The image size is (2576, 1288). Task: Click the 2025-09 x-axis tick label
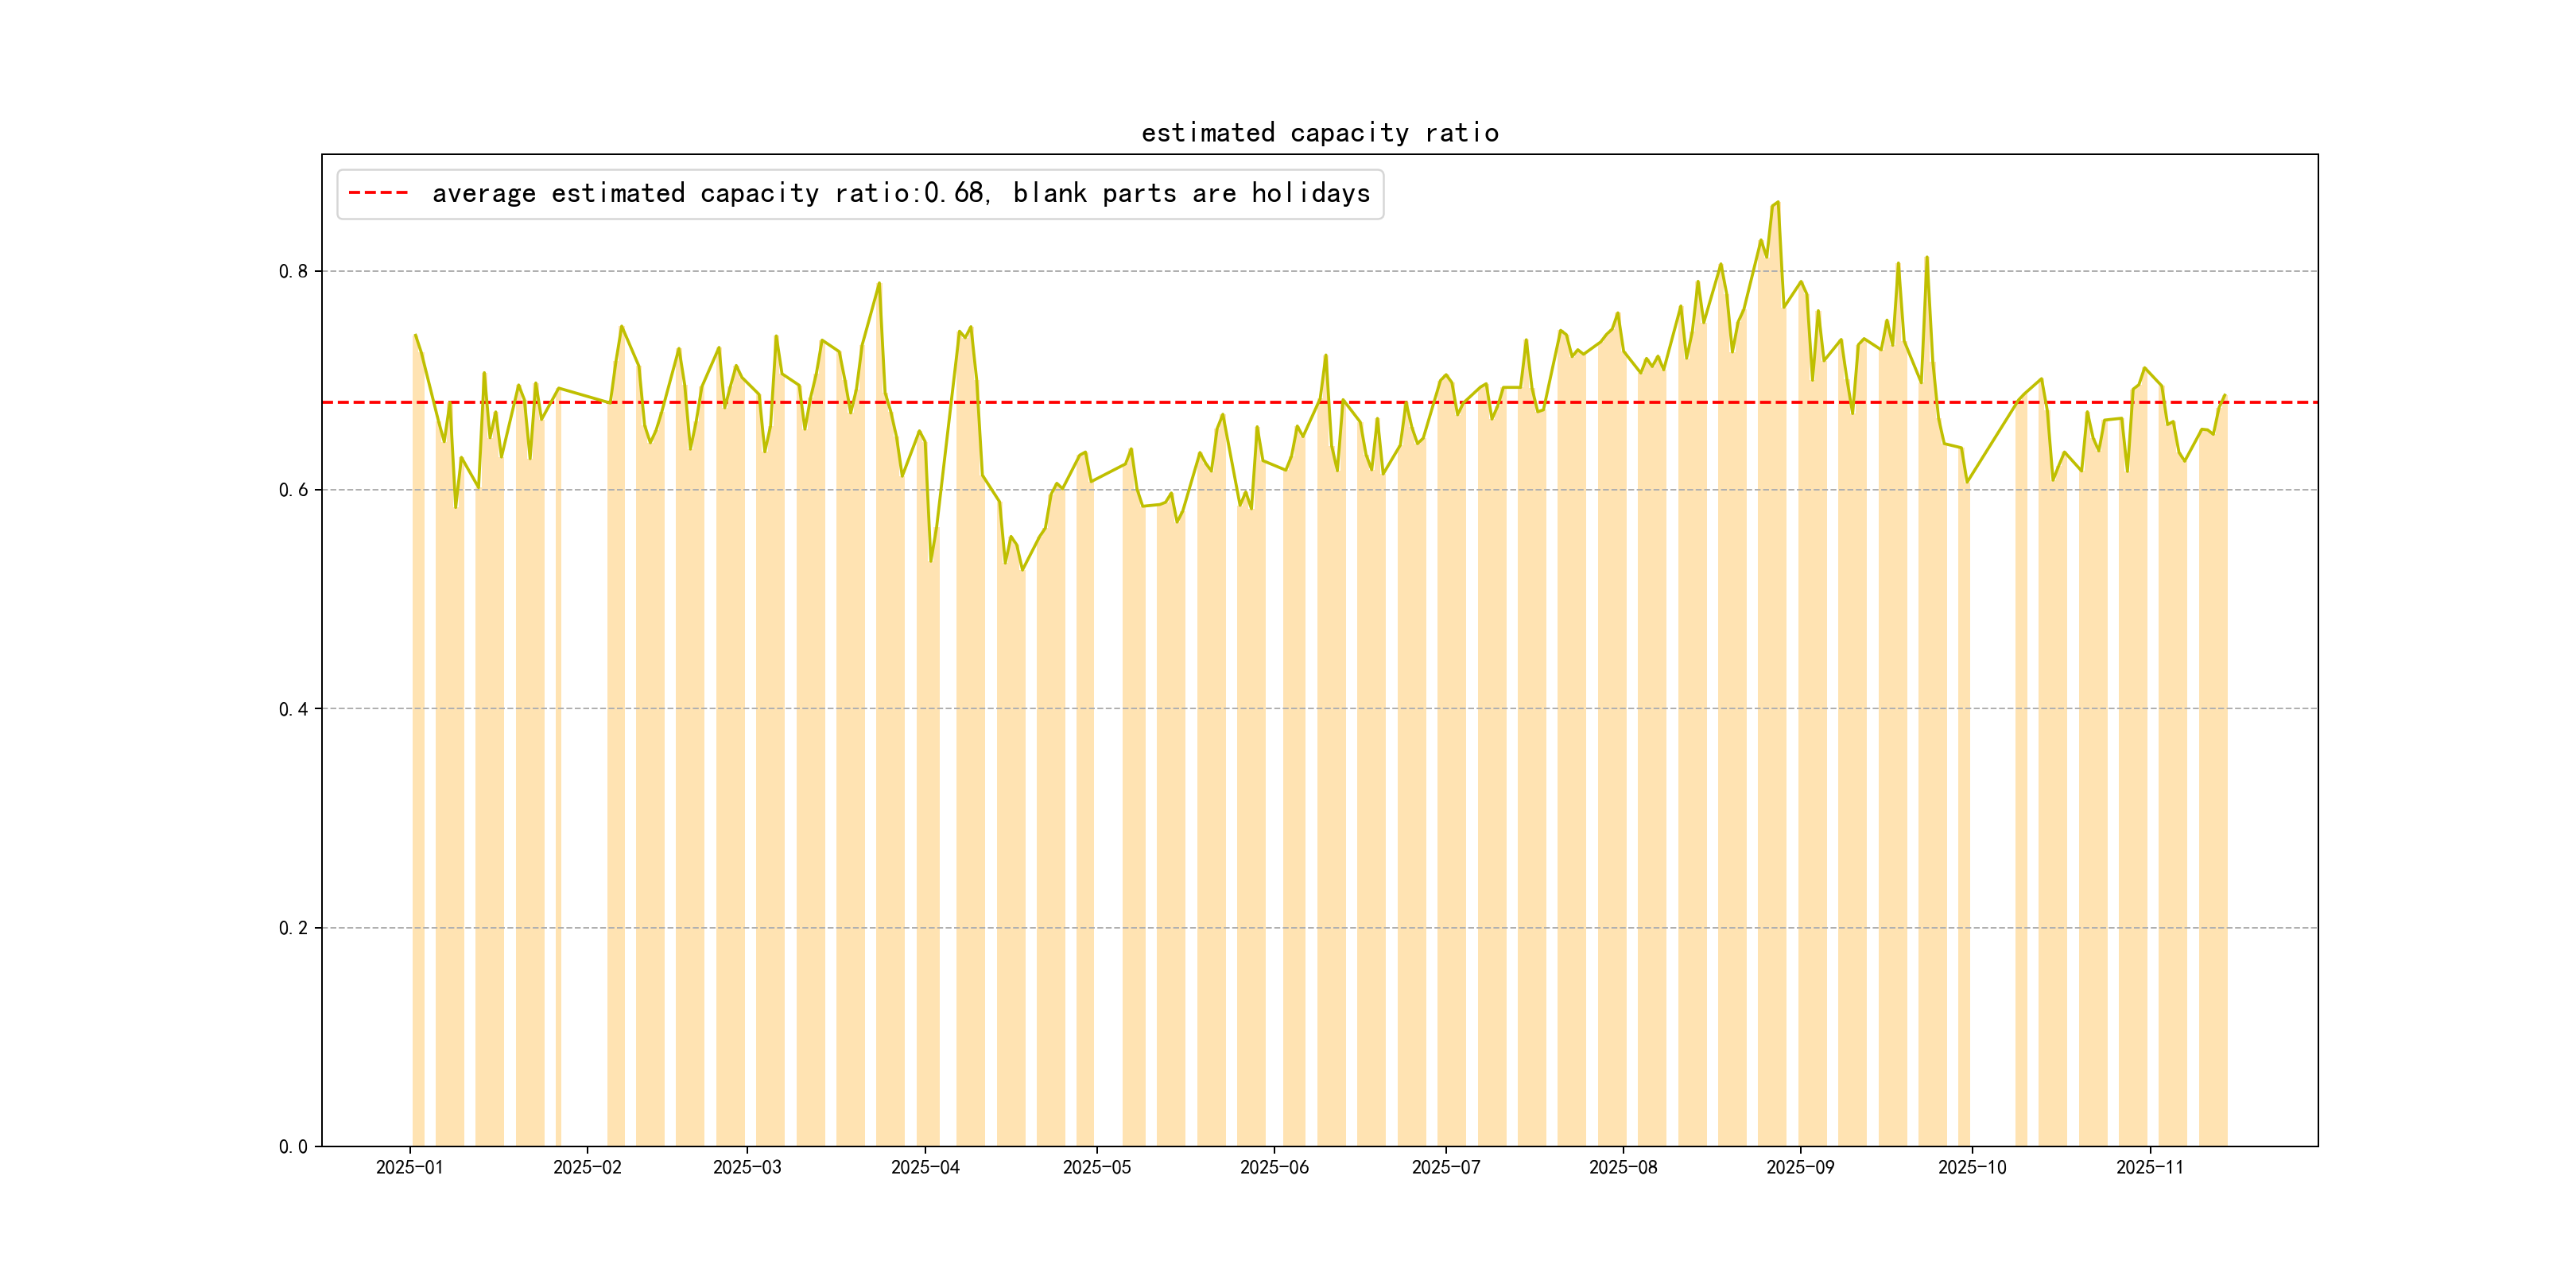1800,1167
